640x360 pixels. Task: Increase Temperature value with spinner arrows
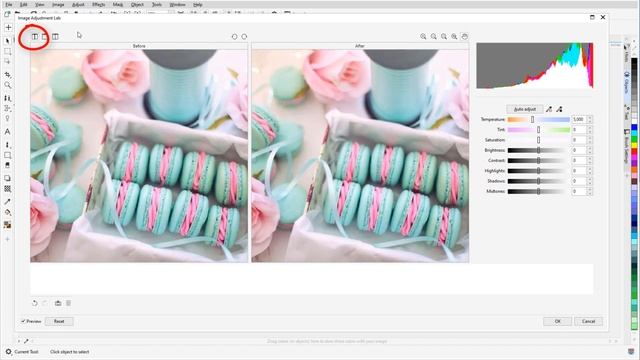coord(589,118)
